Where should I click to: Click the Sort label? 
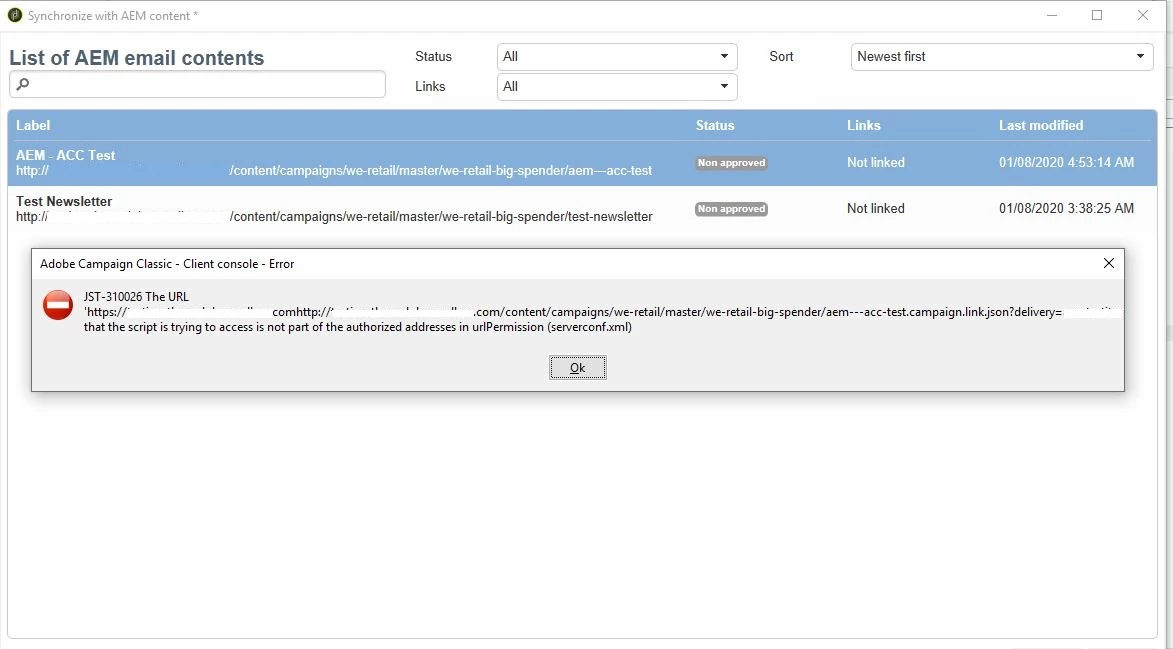[x=781, y=57]
